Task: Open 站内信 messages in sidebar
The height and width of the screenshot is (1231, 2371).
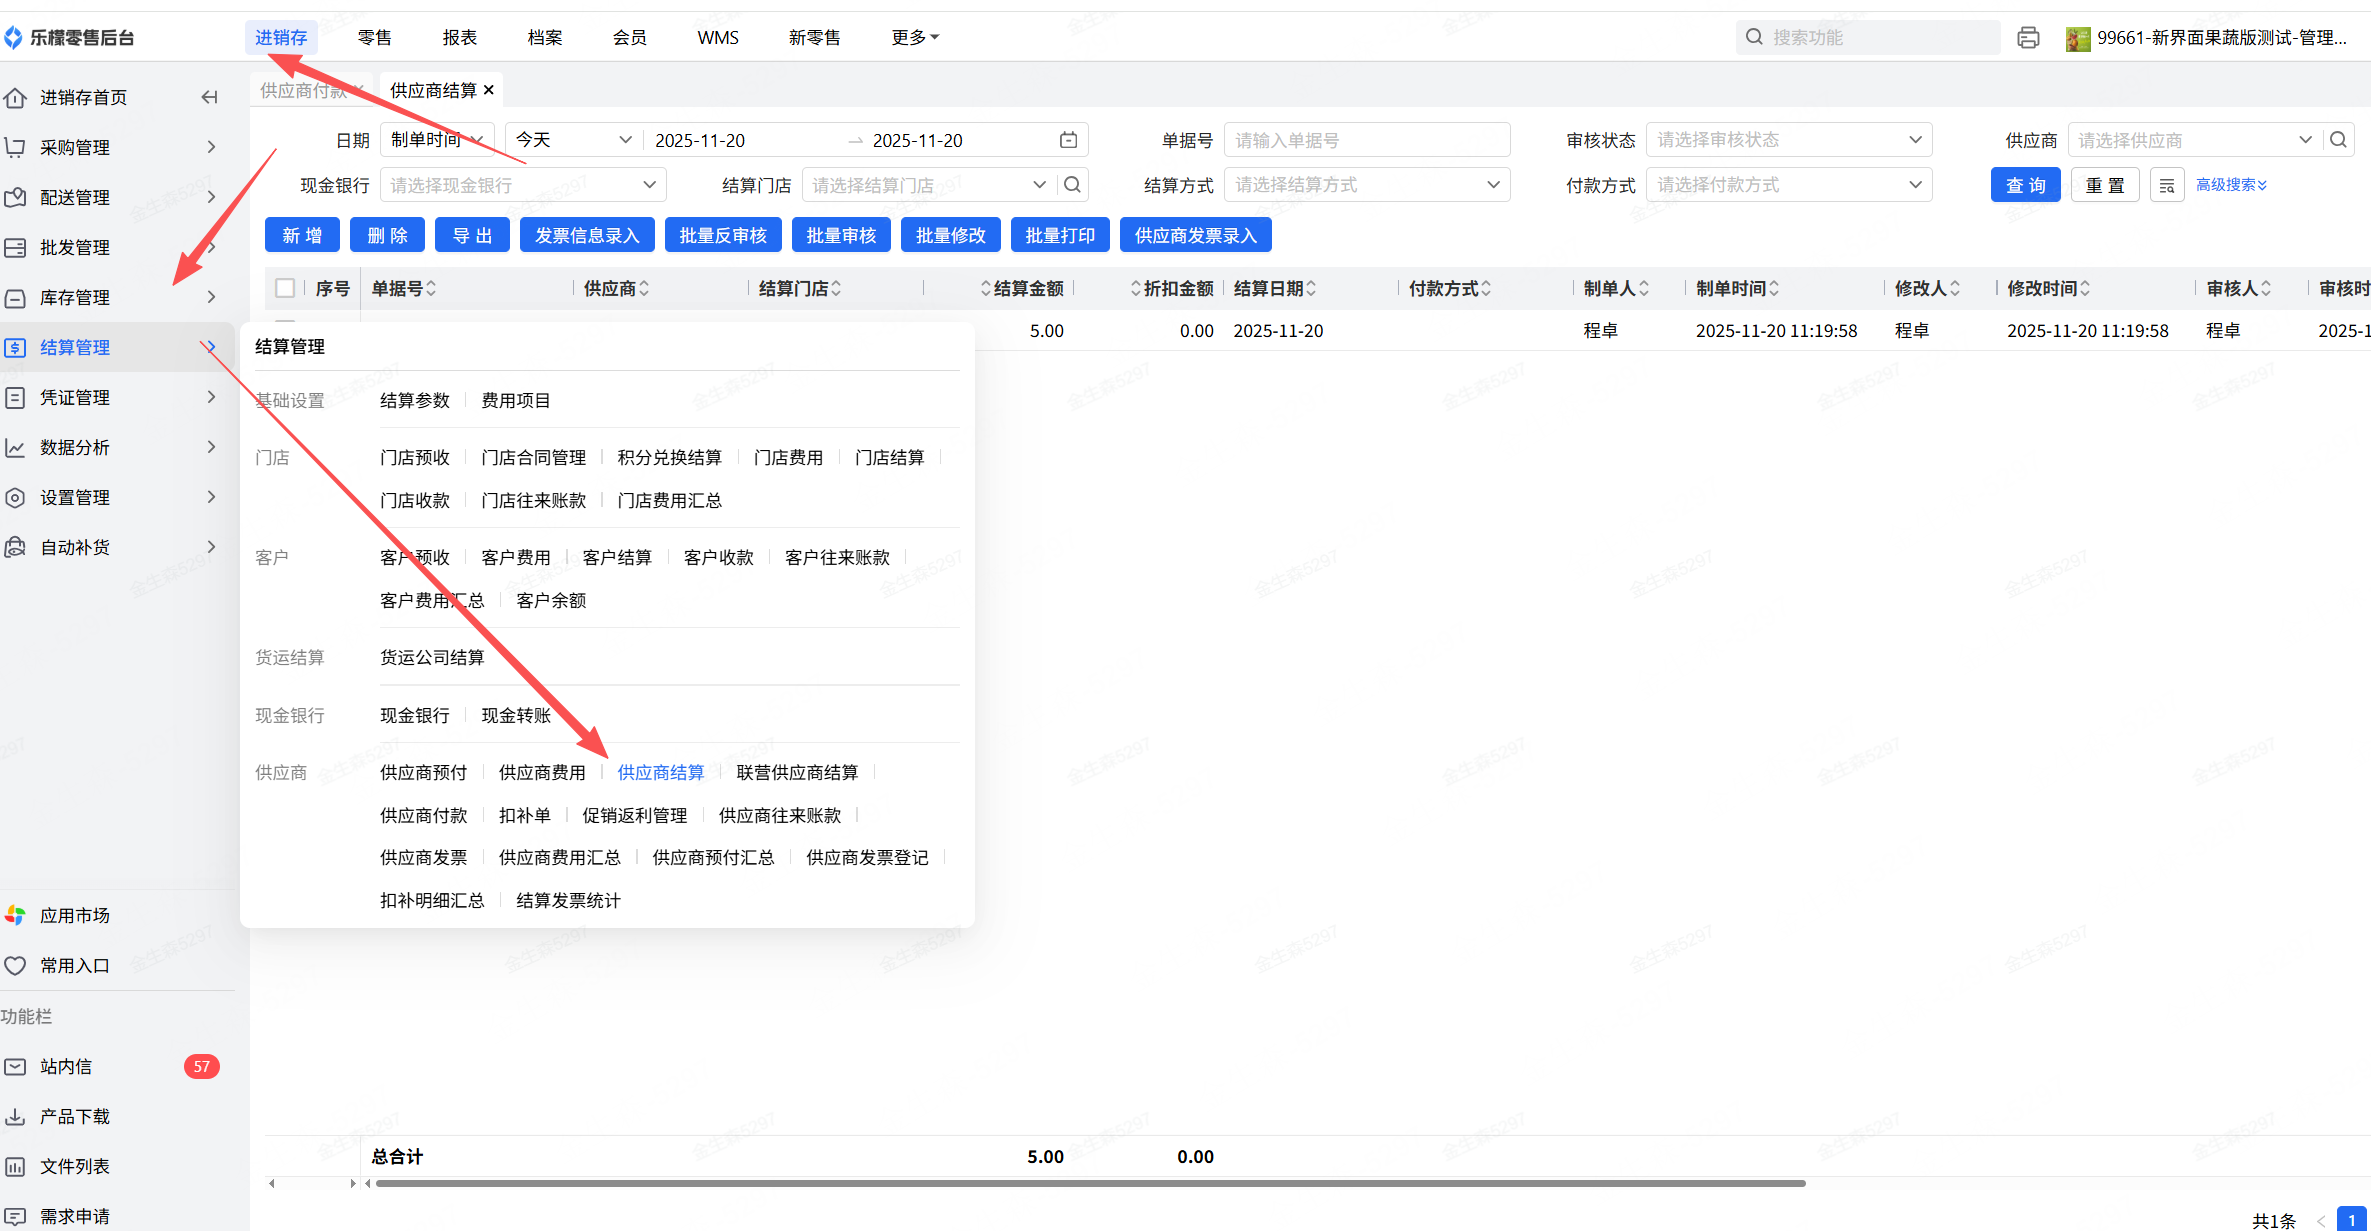Action: click(66, 1067)
